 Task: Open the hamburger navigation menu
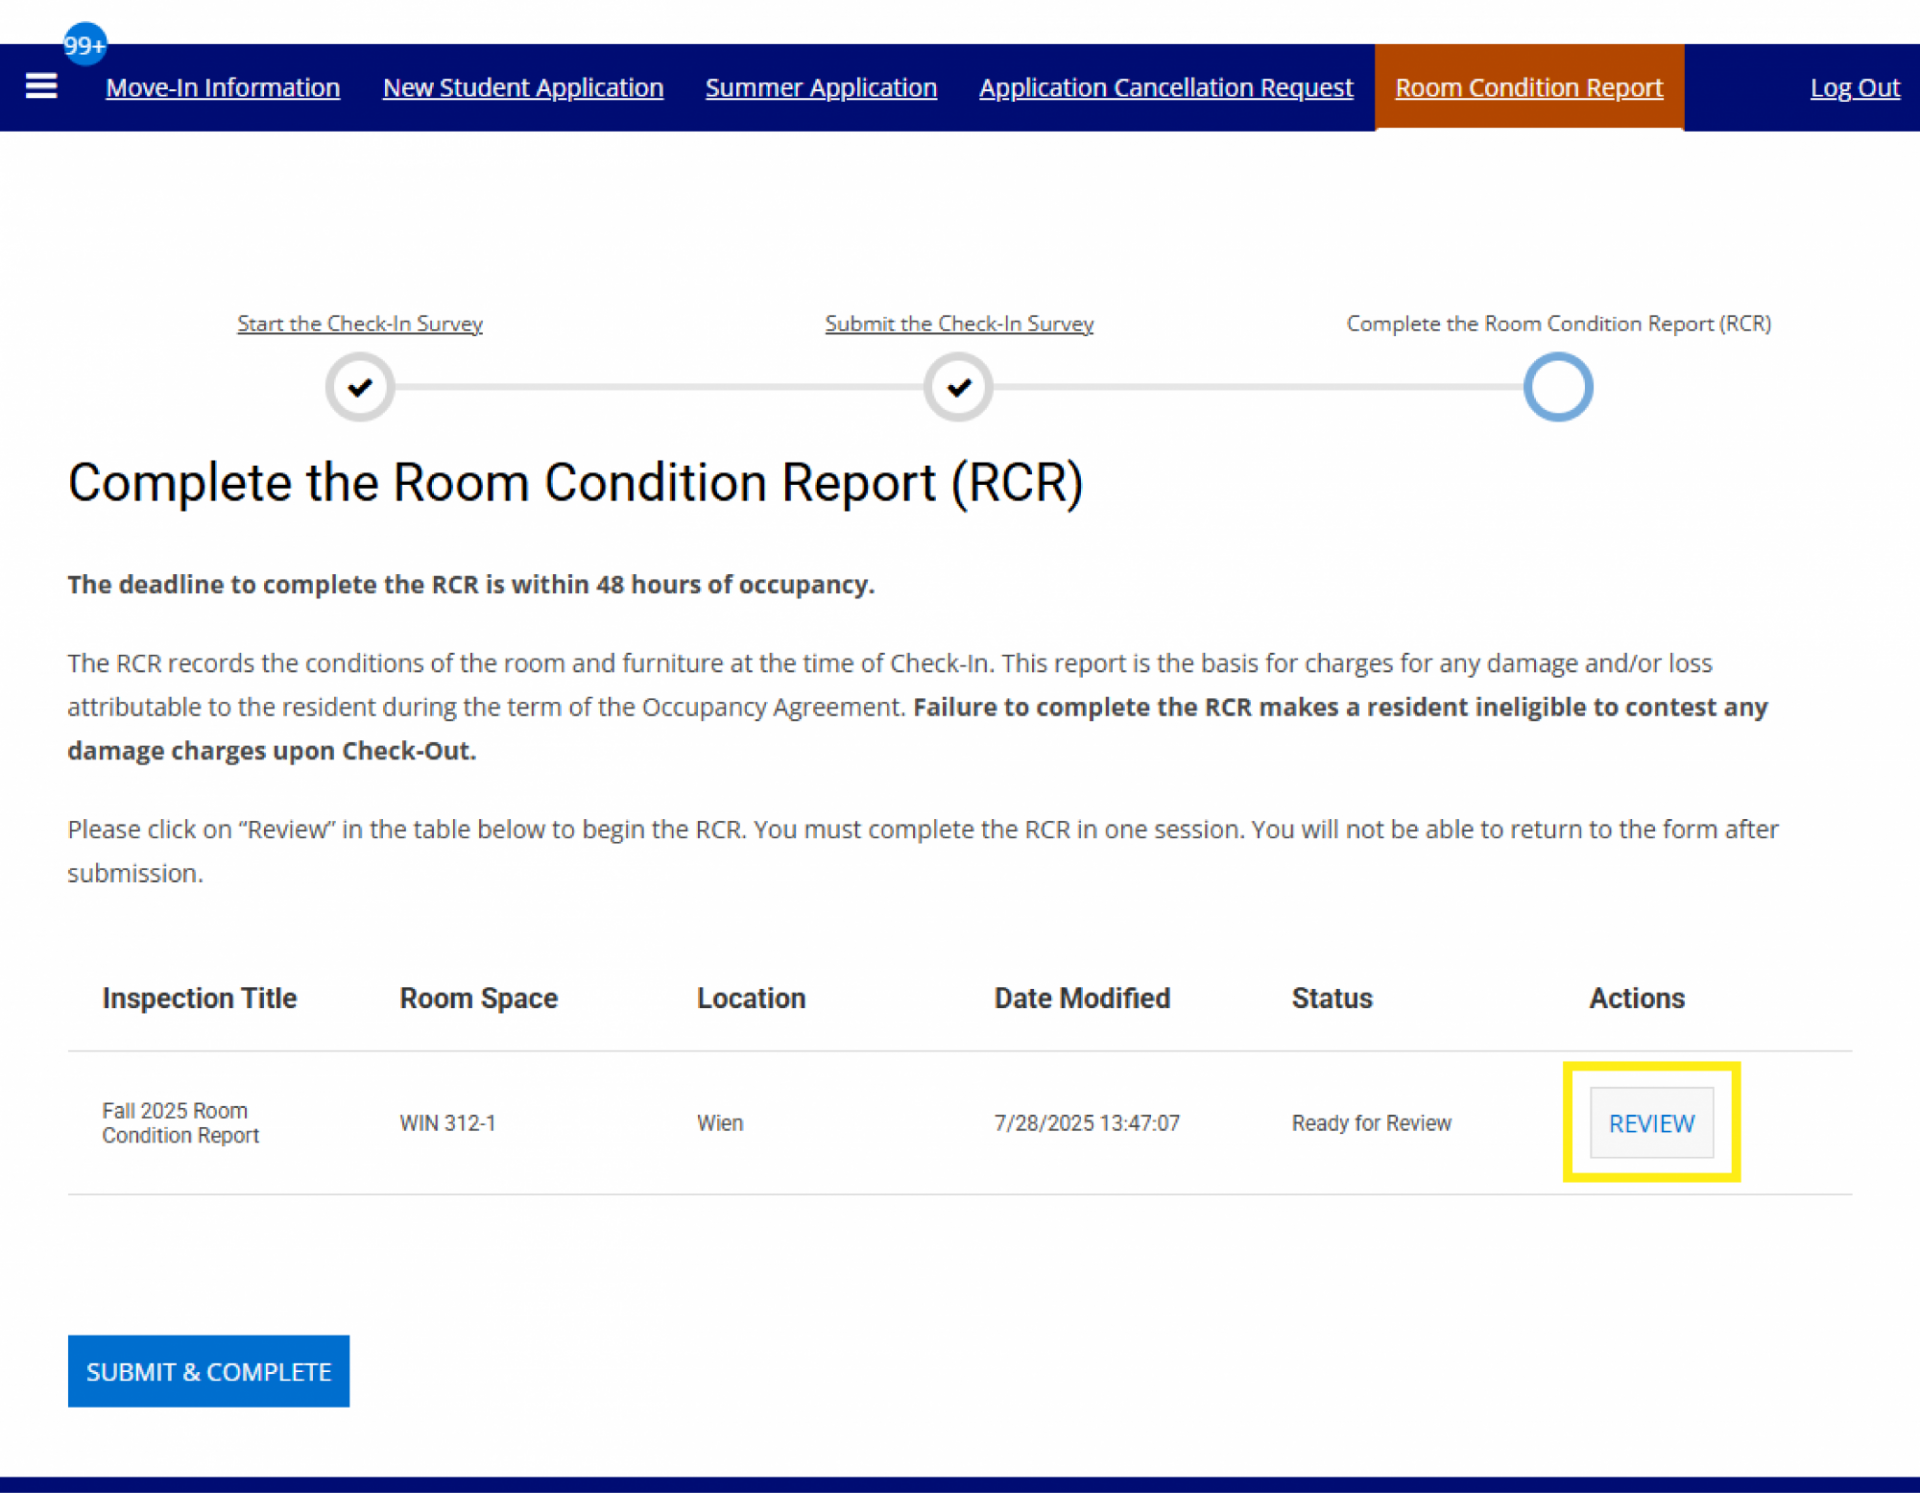click(x=41, y=87)
